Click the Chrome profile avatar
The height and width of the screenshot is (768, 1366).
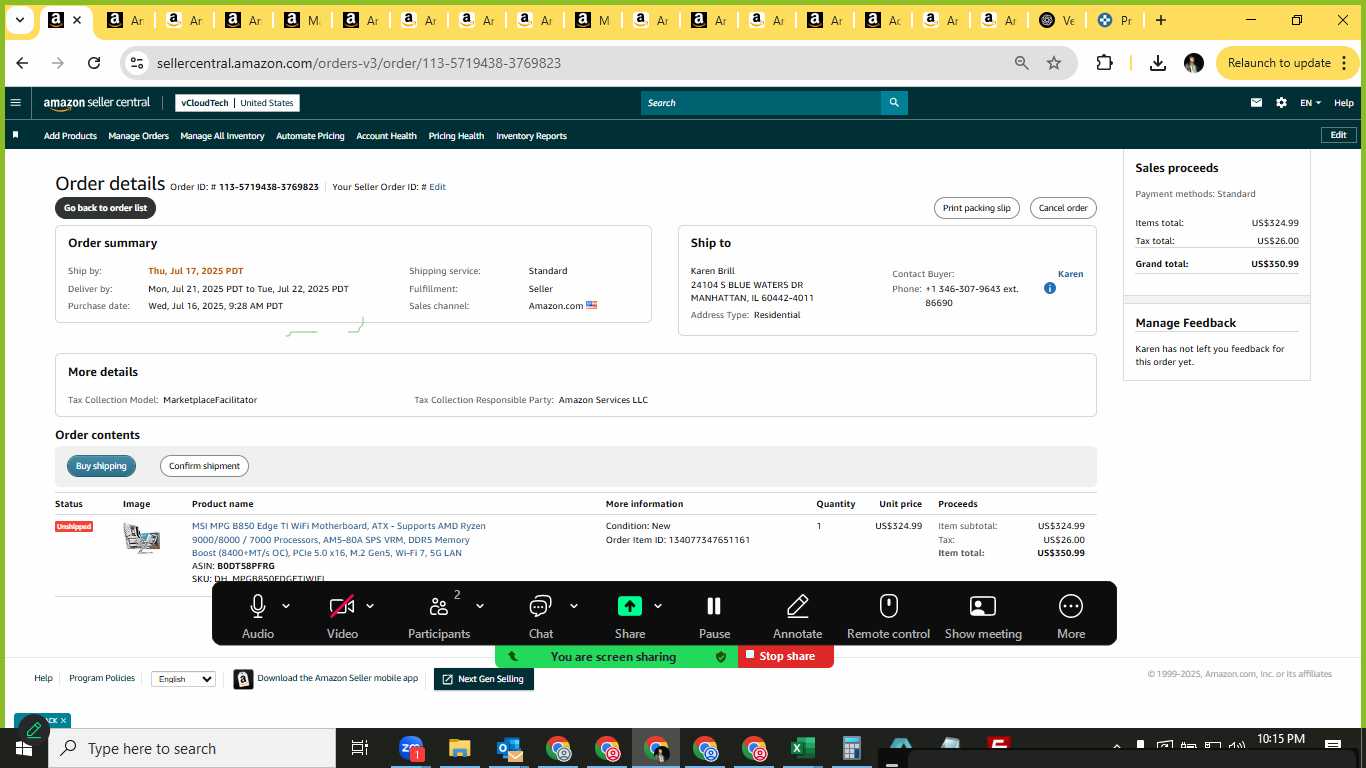coord(1194,63)
